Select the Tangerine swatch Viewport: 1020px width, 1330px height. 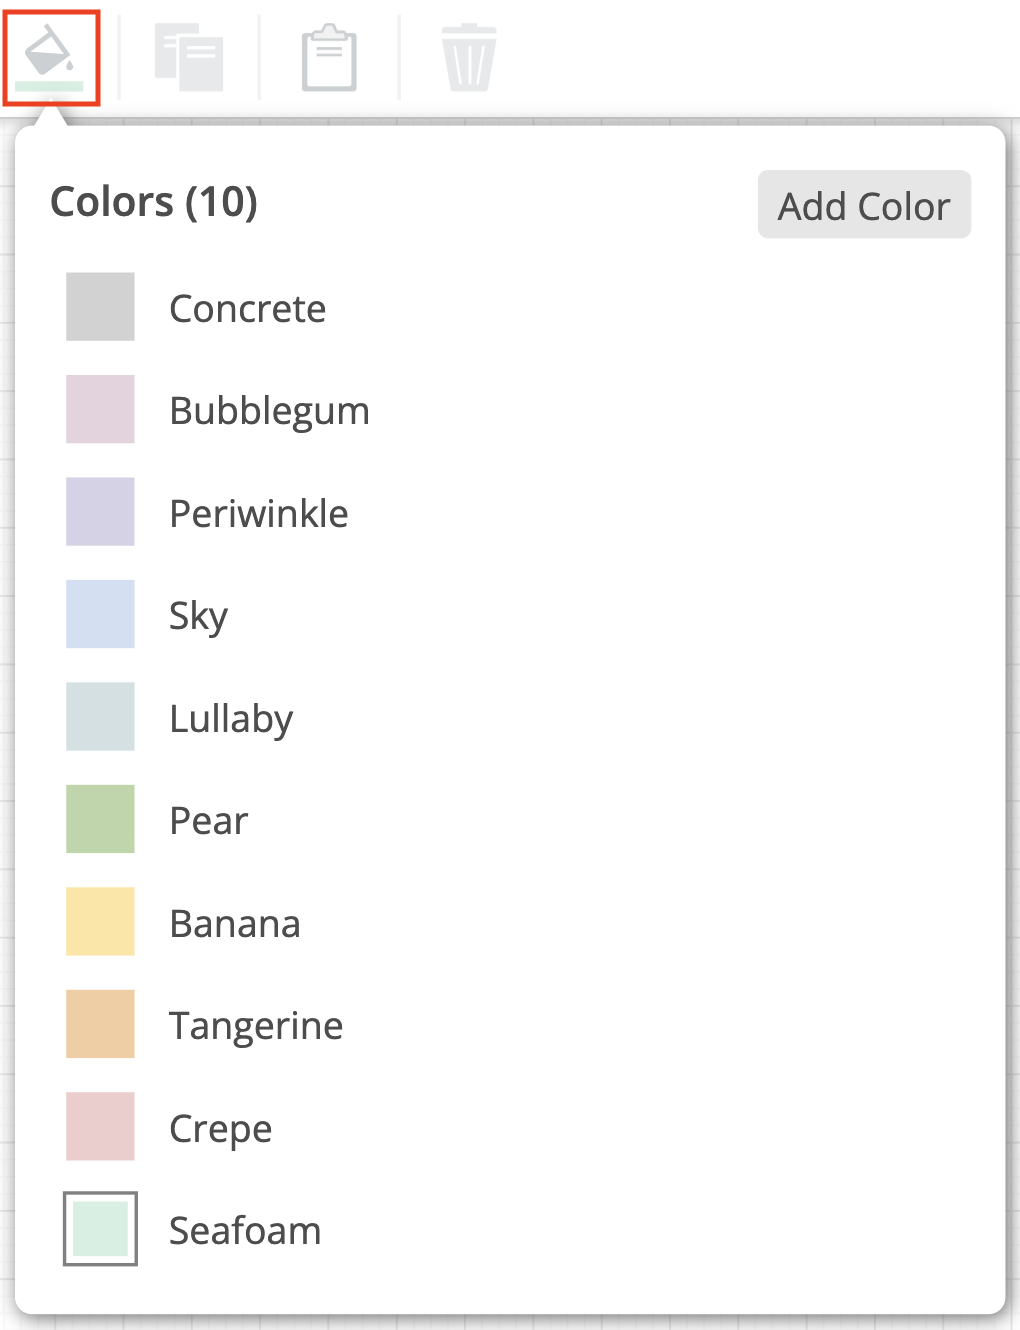(100, 1023)
